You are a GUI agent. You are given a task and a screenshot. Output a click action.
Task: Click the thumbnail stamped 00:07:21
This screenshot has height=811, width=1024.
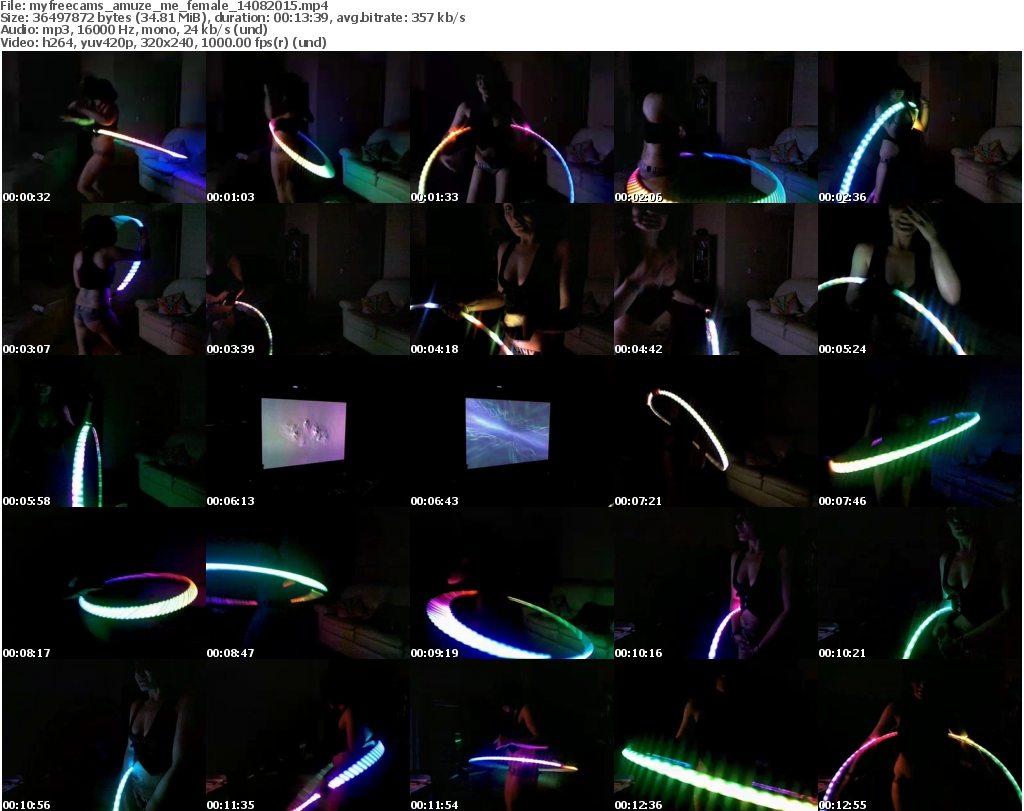click(716, 432)
